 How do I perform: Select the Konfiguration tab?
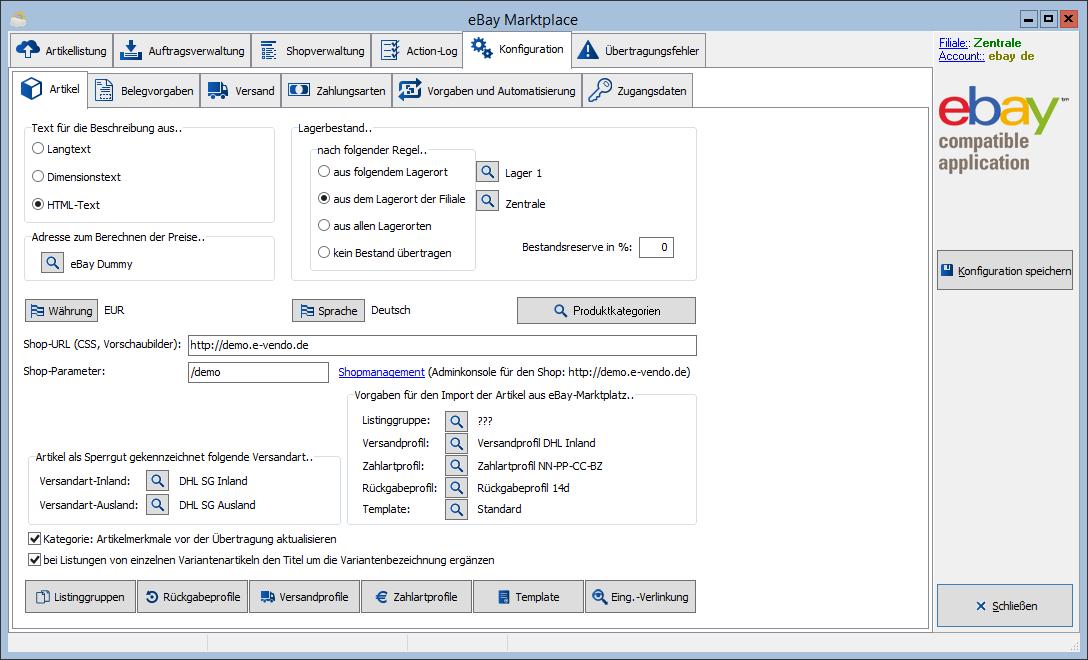tap(517, 49)
